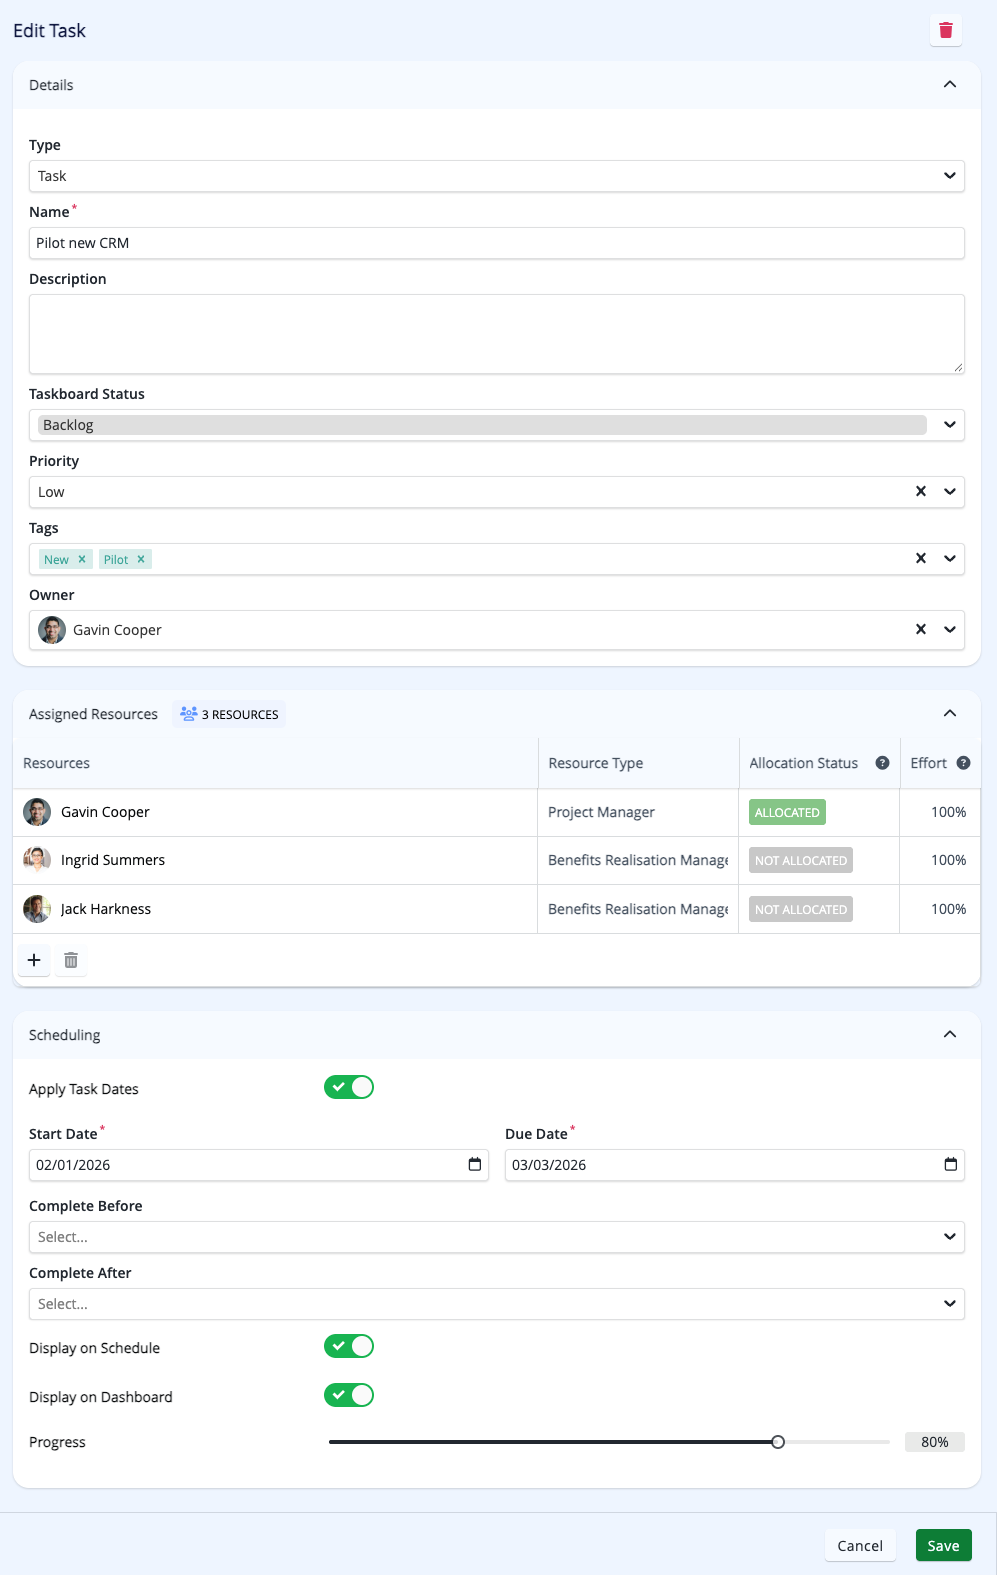
Task: Click the 80% progress value box
Action: (935, 1442)
